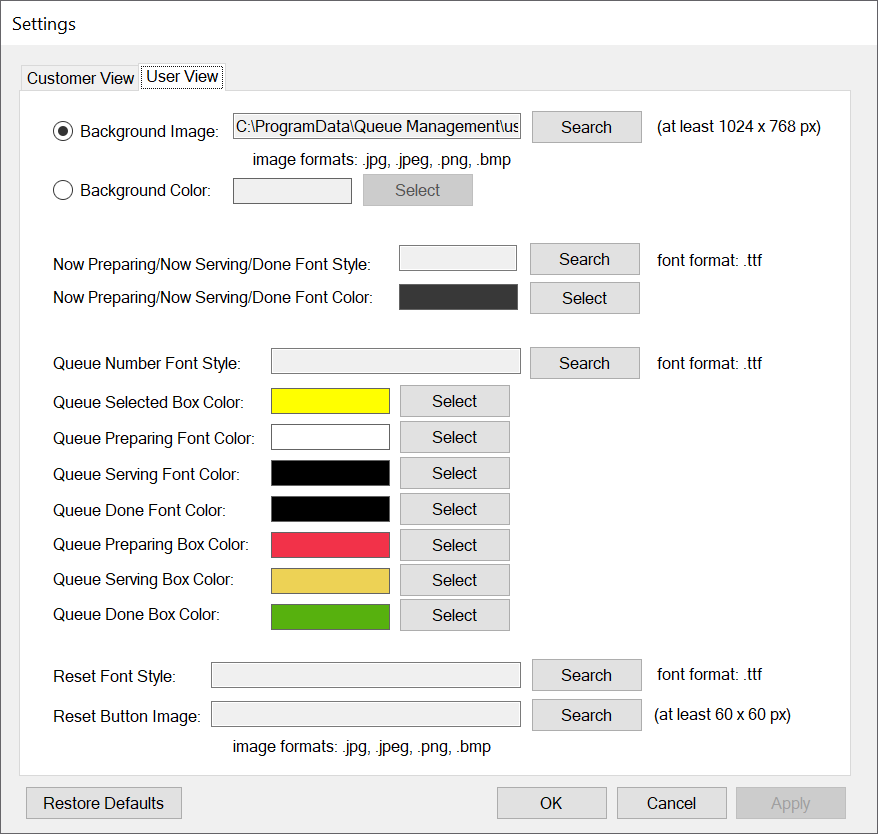Confirm settings with the OK button

(551, 803)
